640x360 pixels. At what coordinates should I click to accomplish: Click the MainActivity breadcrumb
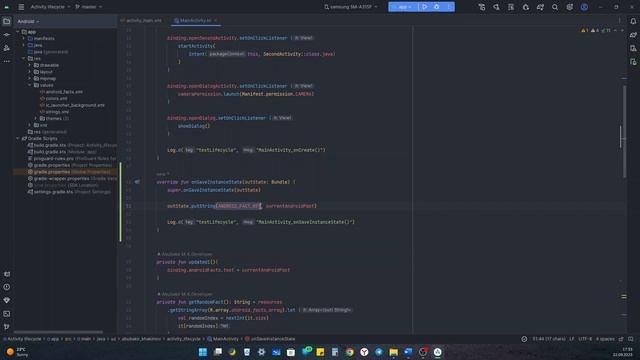223,339
